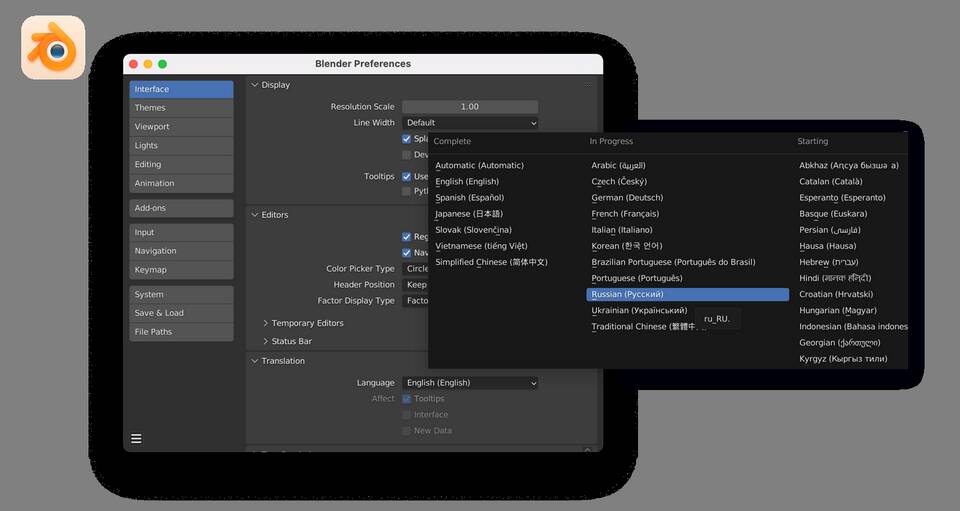Open the File Paths preferences tab
This screenshot has height=511, width=960.
click(x=181, y=332)
